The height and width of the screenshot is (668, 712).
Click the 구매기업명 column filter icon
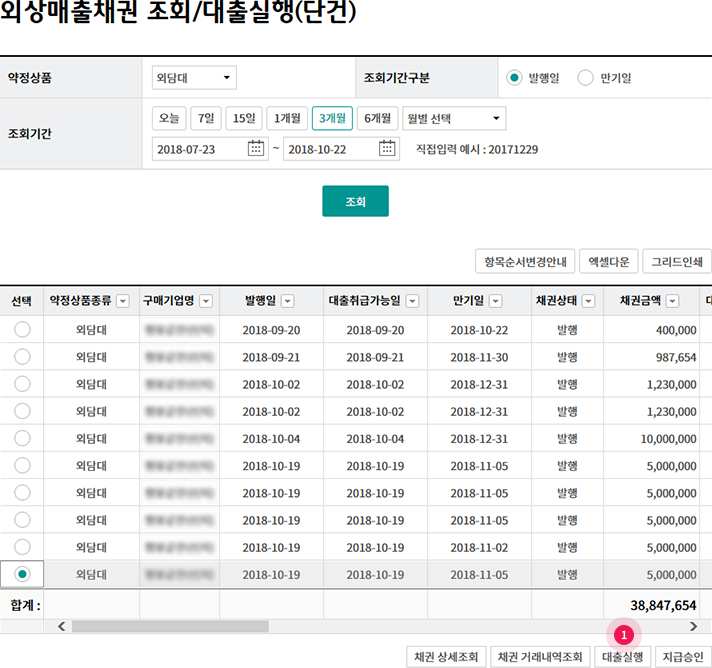pyautogui.click(x=206, y=301)
